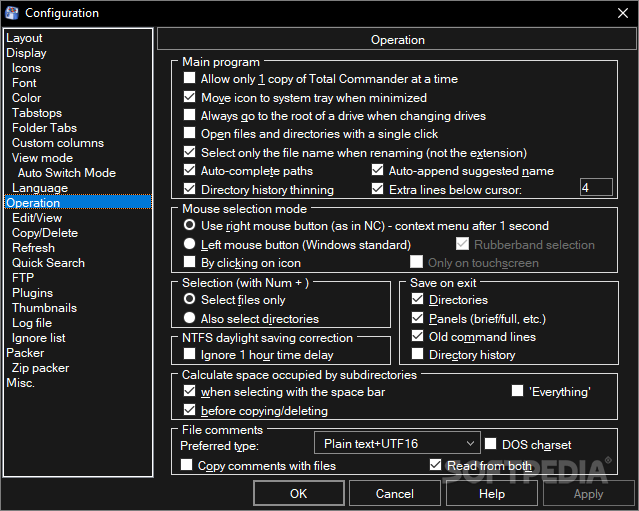Enable Open files with a single click
This screenshot has width=639, height=511.
click(x=189, y=133)
